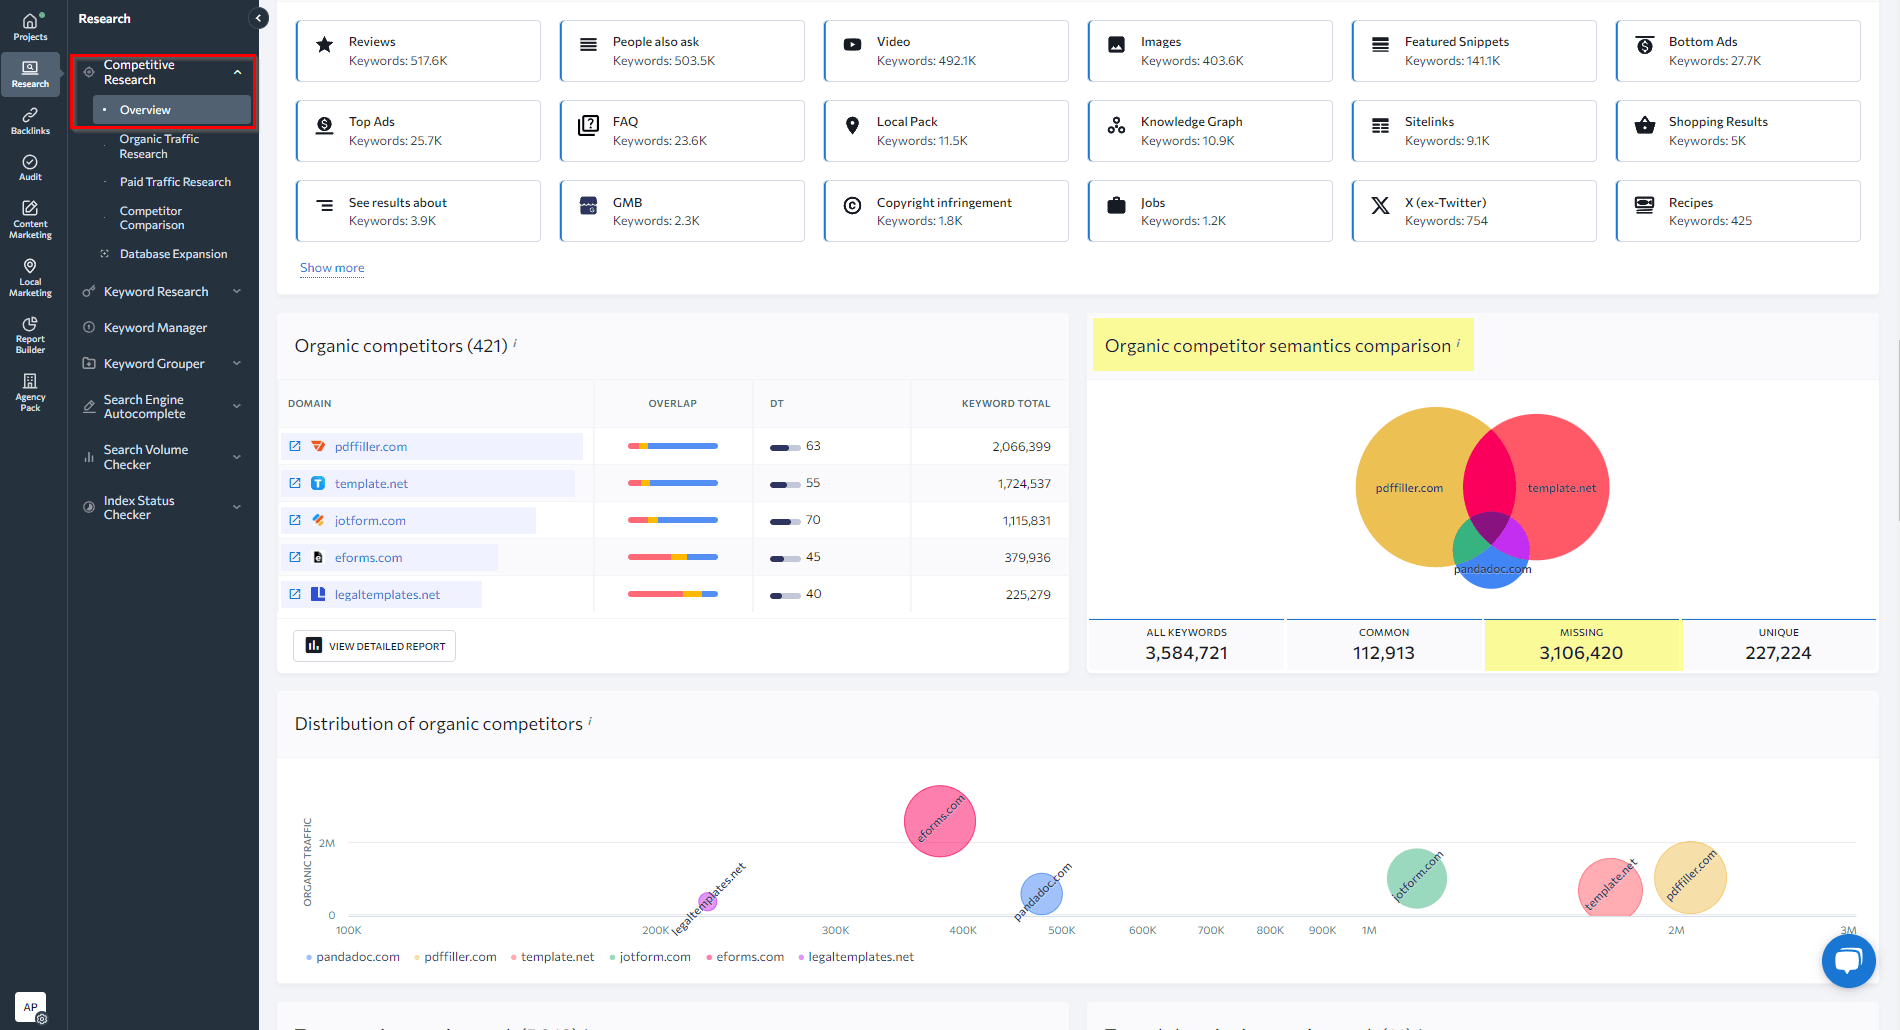This screenshot has height=1030, width=1900.
Task: Click Distribution of organic competitors info icon
Action: [590, 720]
